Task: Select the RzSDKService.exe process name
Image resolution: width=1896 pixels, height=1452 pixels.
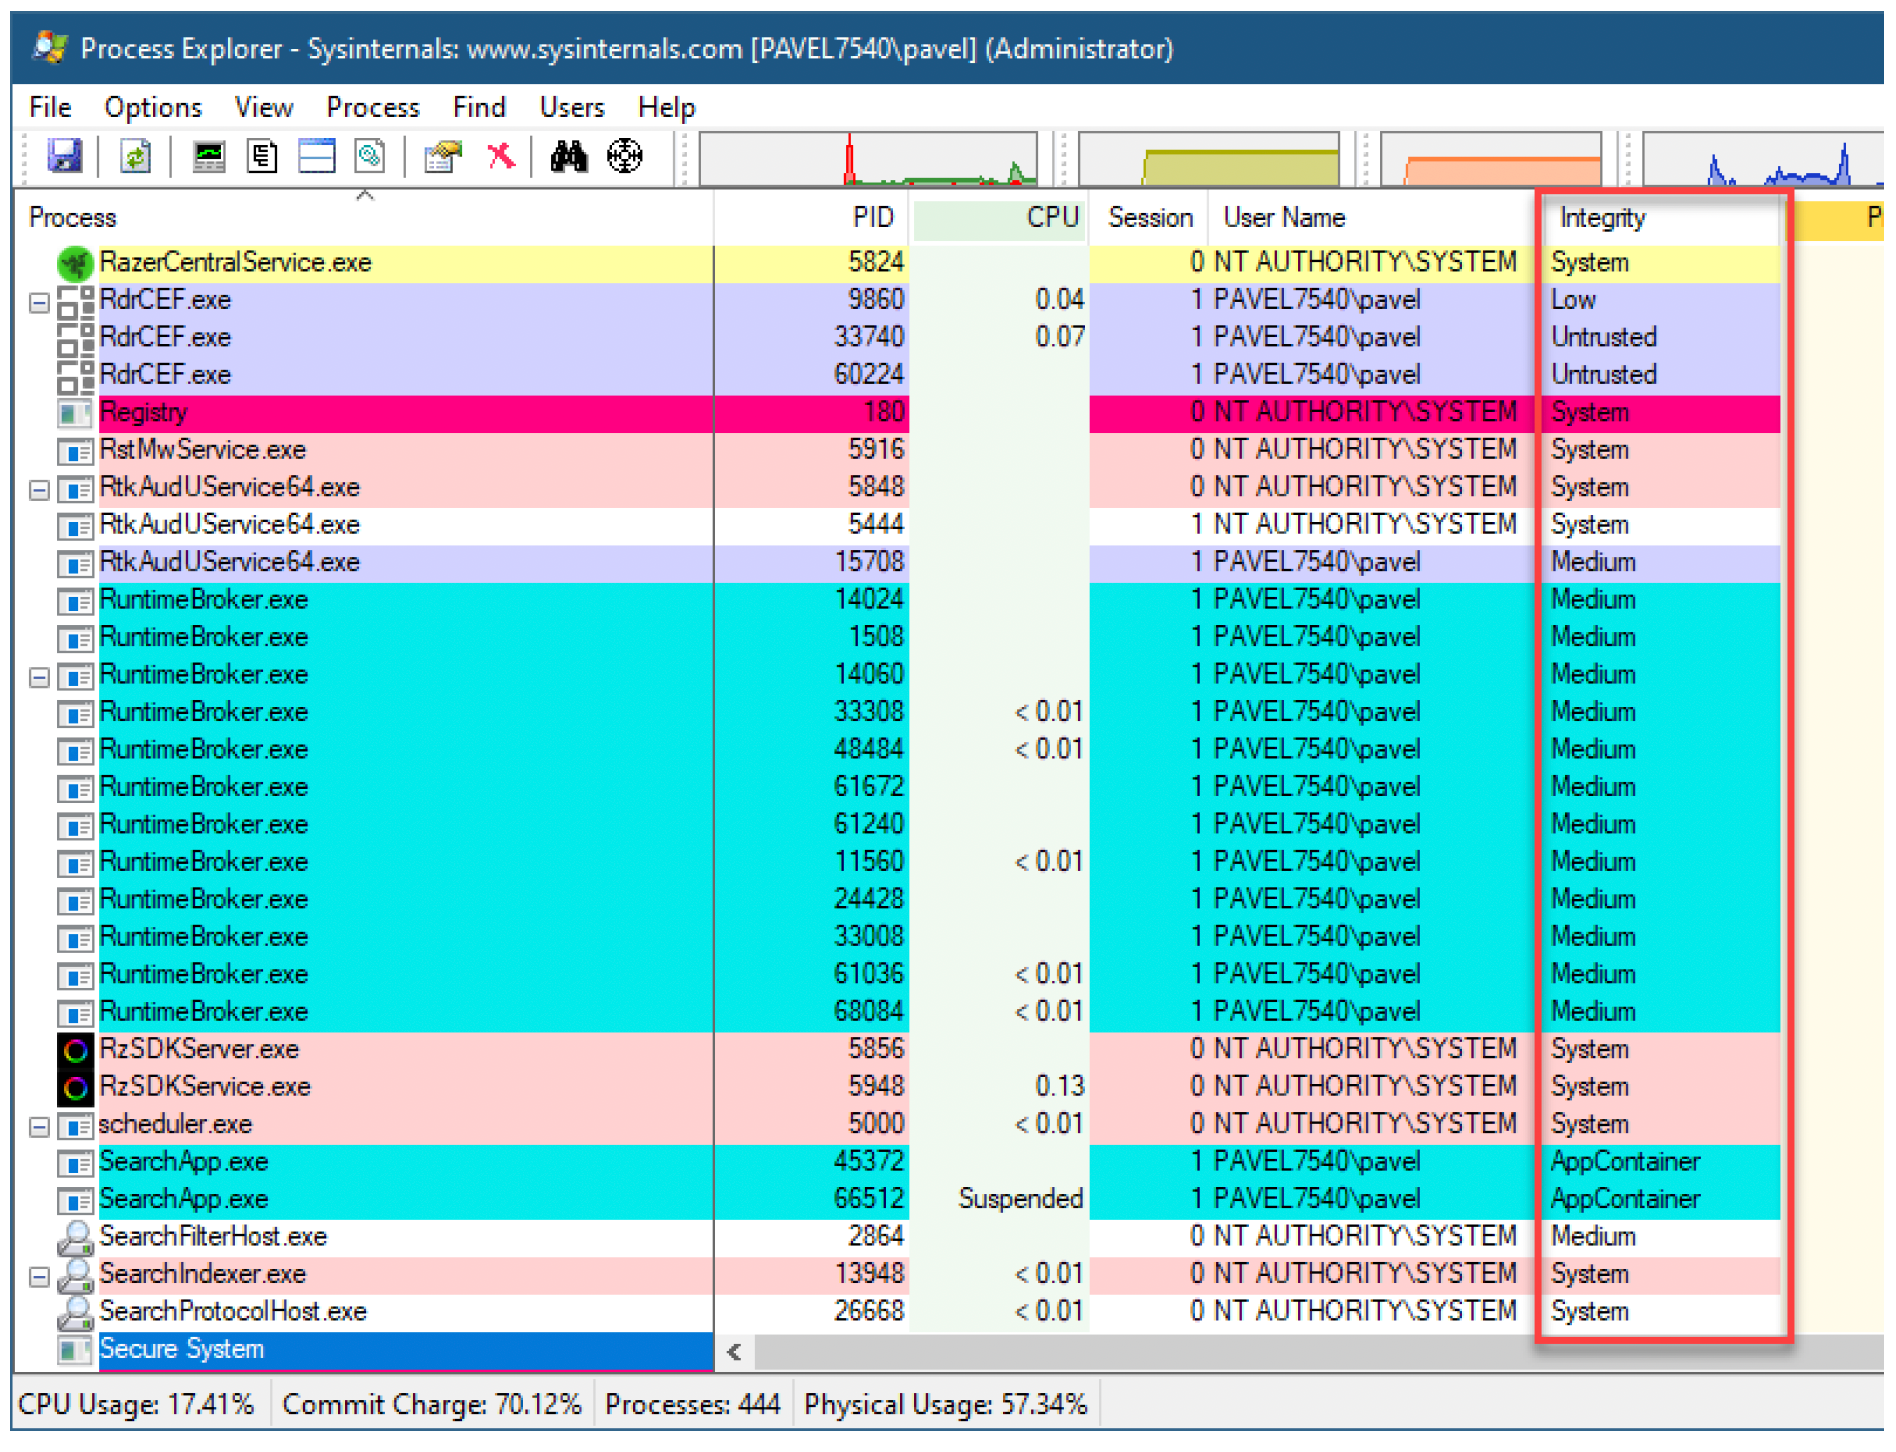Action: [x=205, y=1088]
